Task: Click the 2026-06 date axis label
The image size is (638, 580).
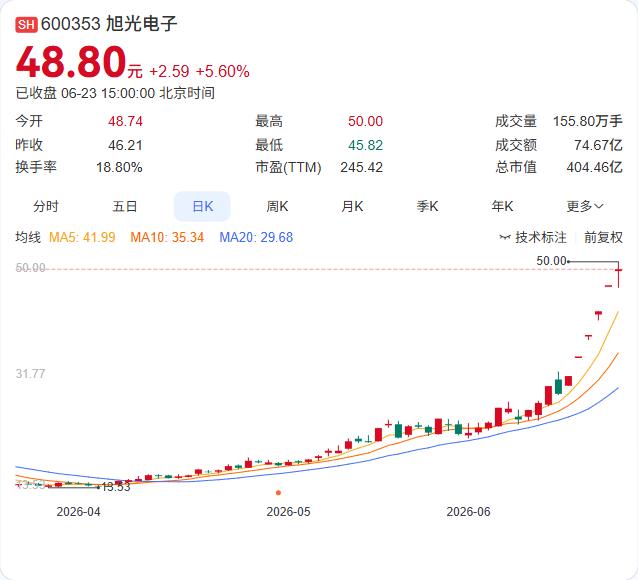Action: (x=468, y=512)
